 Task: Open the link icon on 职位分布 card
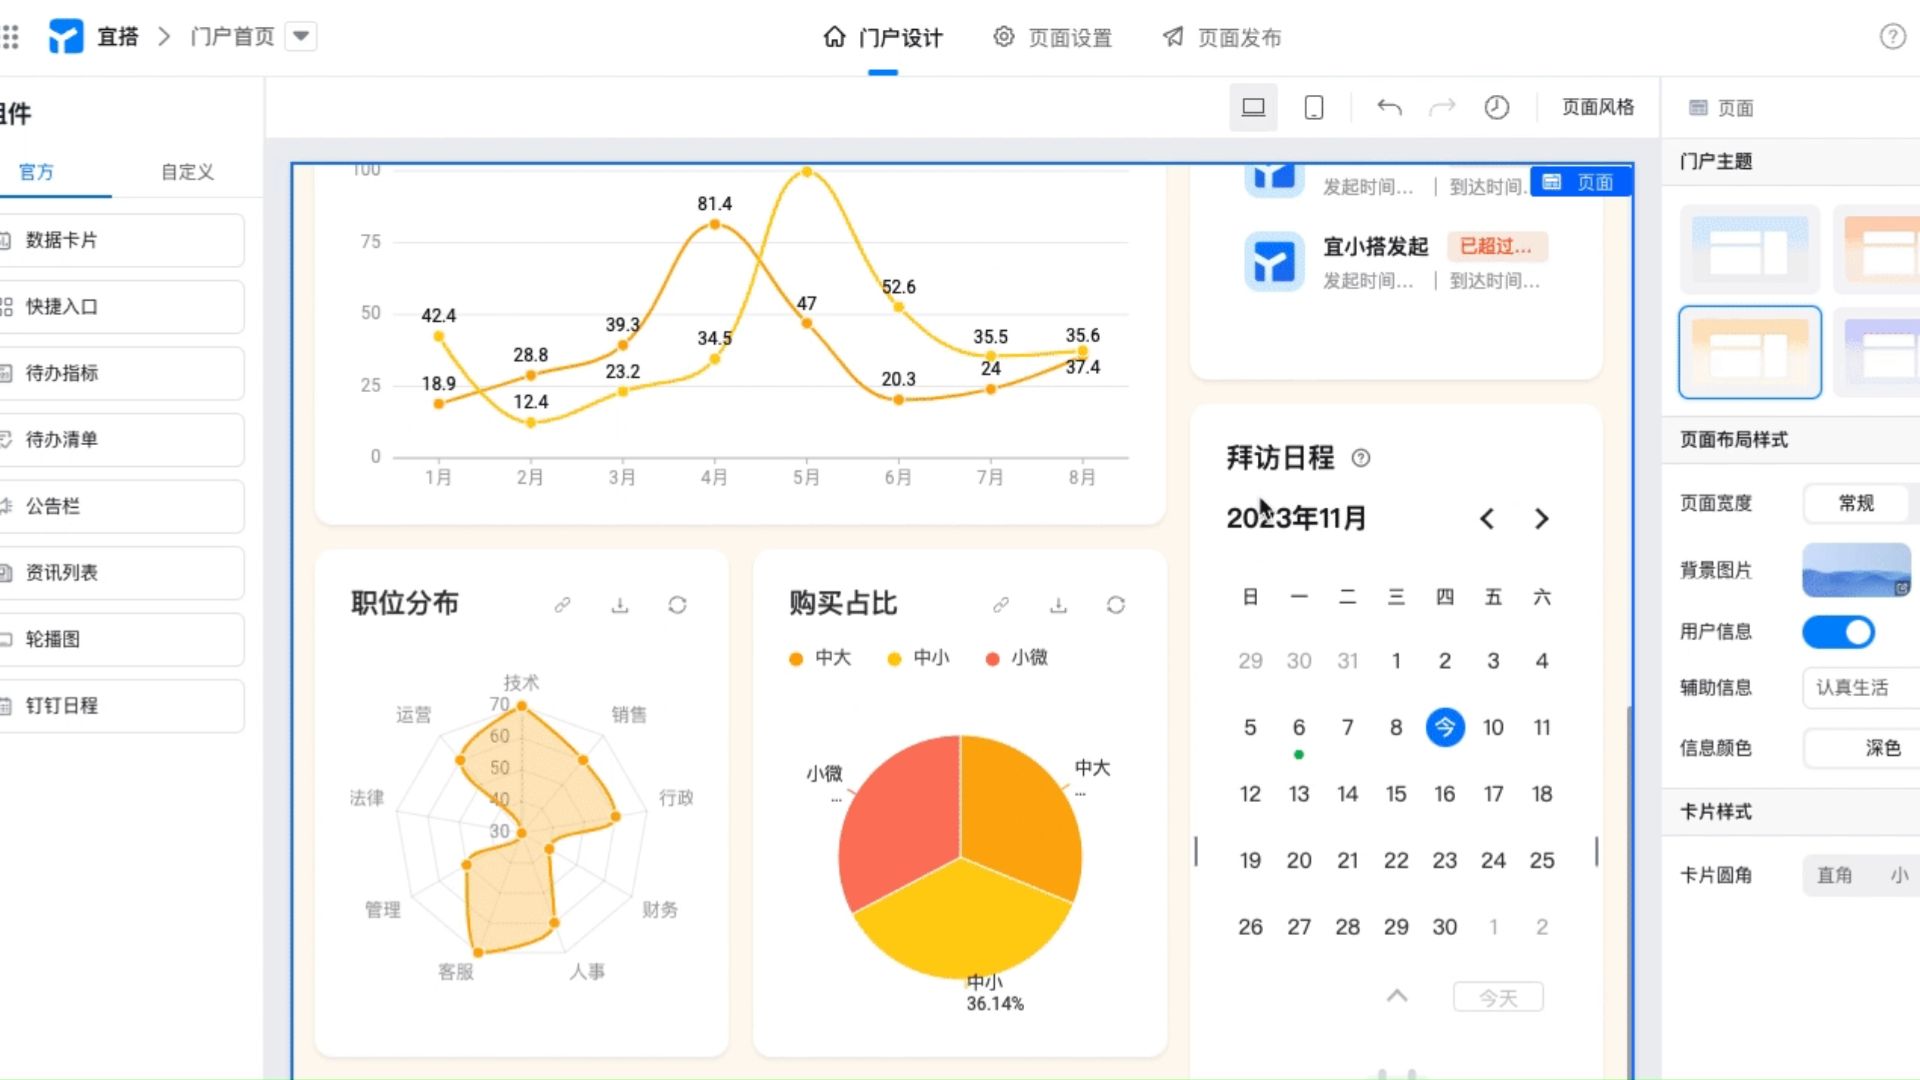coord(562,605)
